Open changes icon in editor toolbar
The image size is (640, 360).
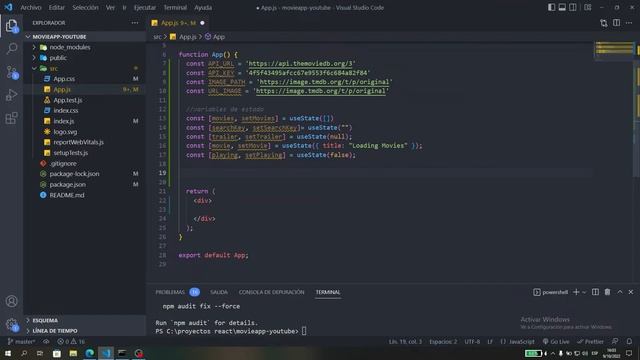click(604, 23)
